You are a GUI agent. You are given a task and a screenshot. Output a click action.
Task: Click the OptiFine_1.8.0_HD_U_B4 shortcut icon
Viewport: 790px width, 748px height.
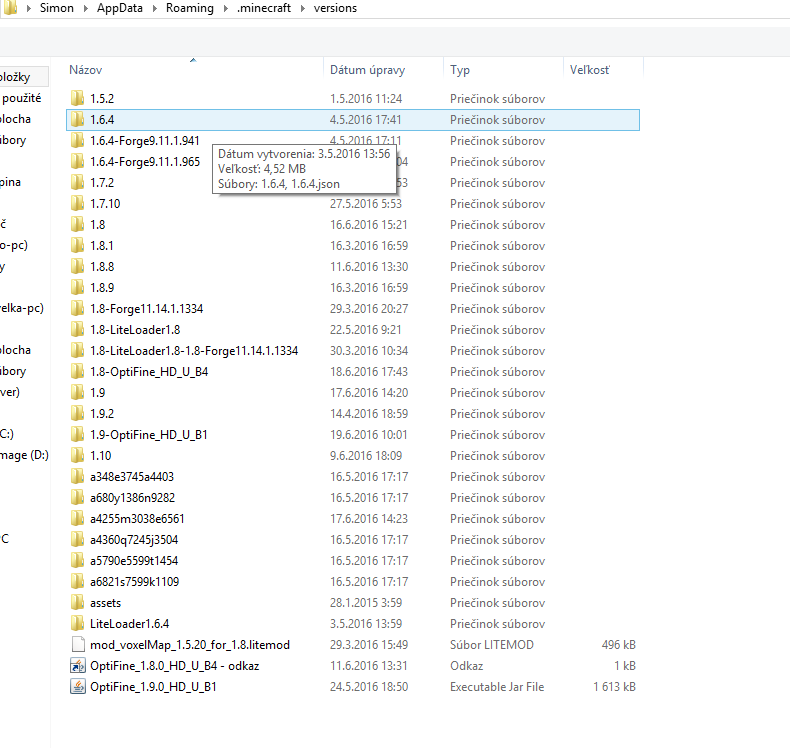[x=78, y=666]
